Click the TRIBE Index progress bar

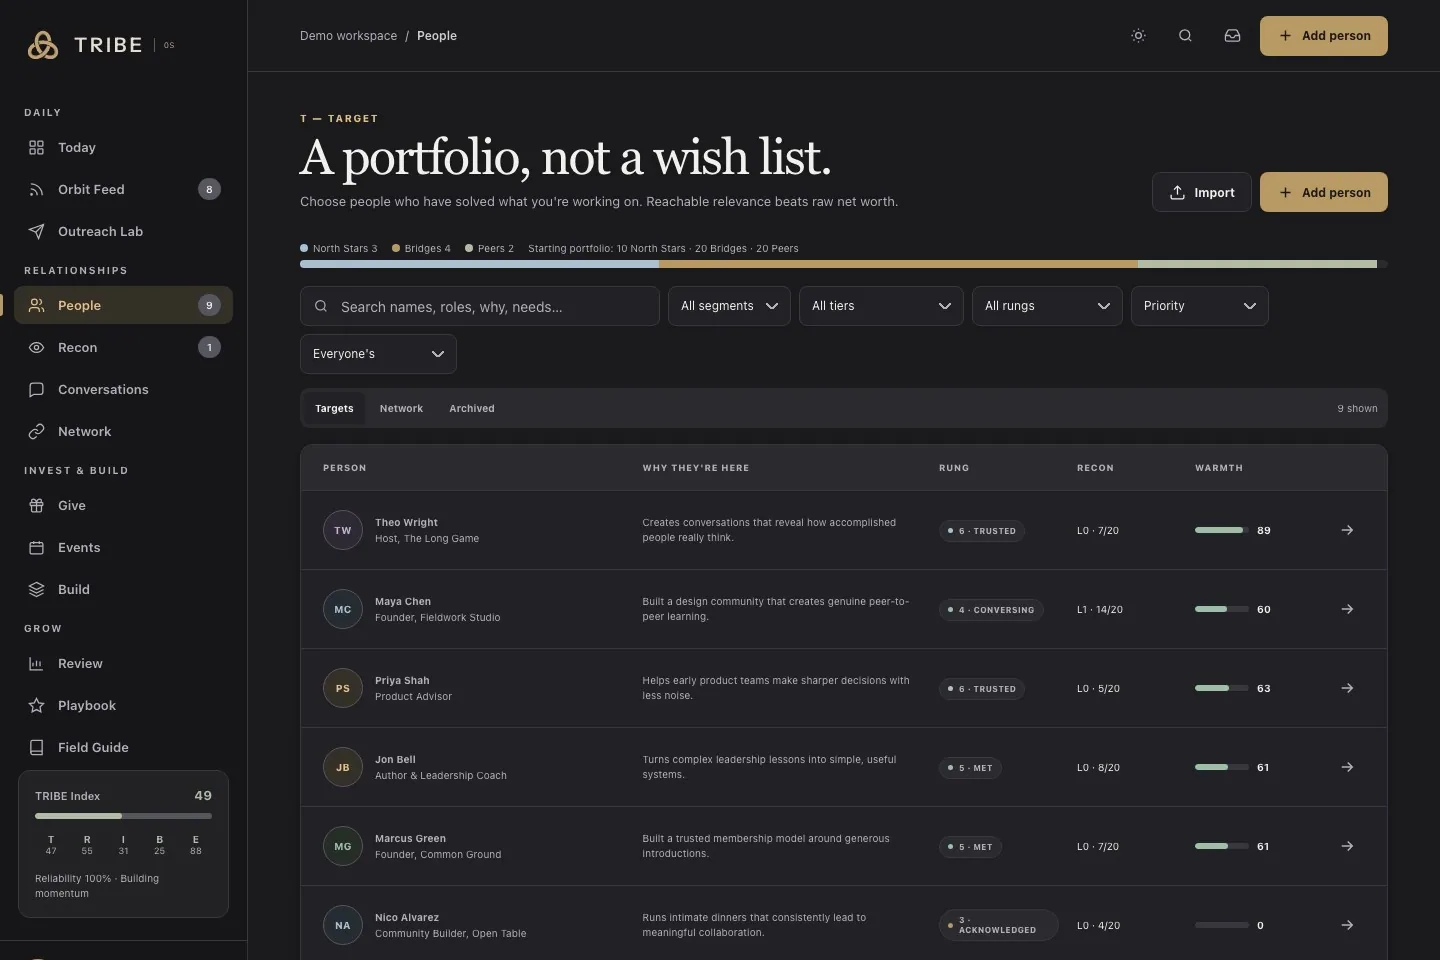tap(123, 816)
